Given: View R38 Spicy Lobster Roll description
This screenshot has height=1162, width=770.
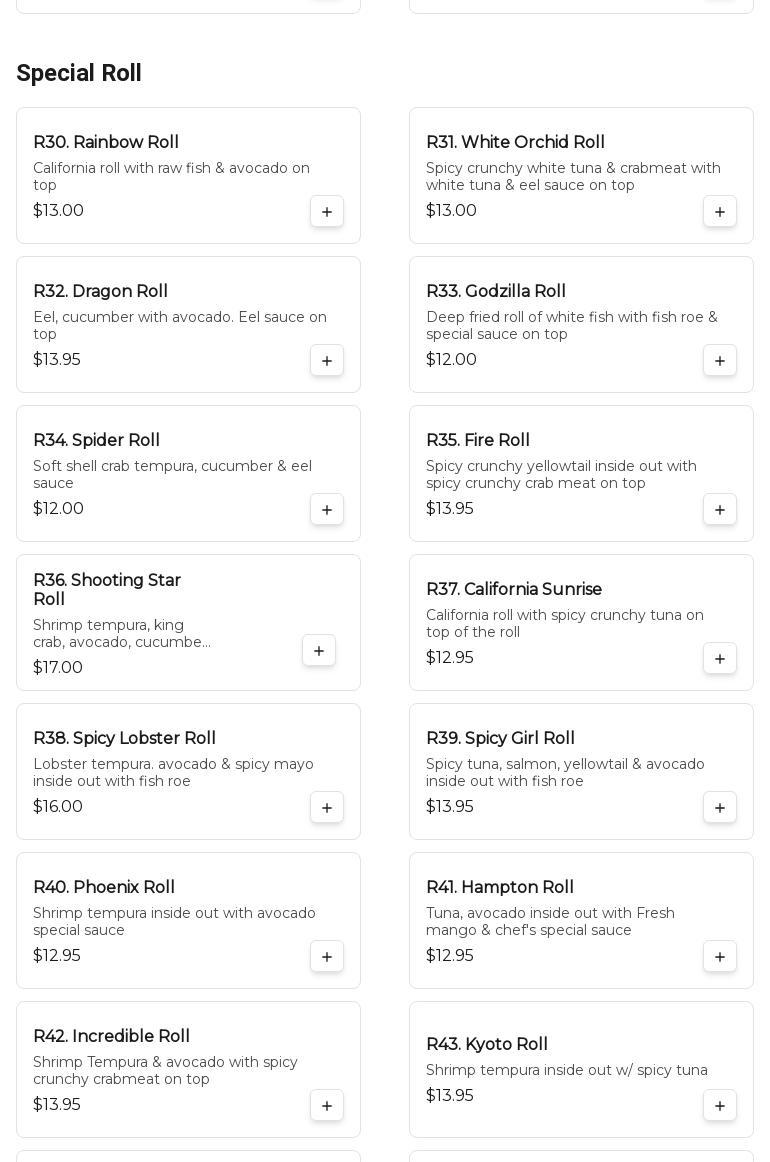Looking at the screenshot, I should pyautogui.click(x=173, y=773).
